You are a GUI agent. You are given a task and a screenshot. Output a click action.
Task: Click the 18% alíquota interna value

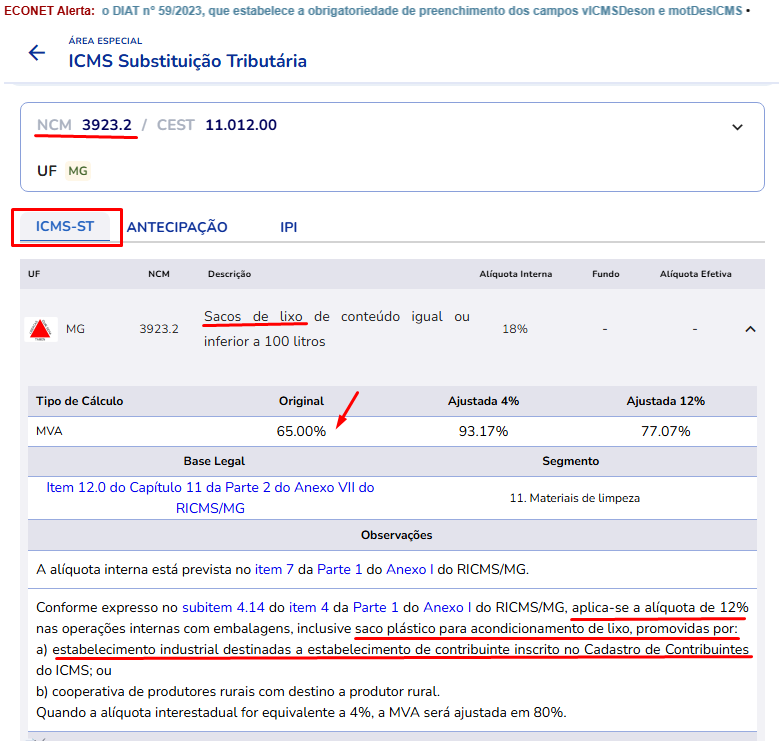click(515, 329)
